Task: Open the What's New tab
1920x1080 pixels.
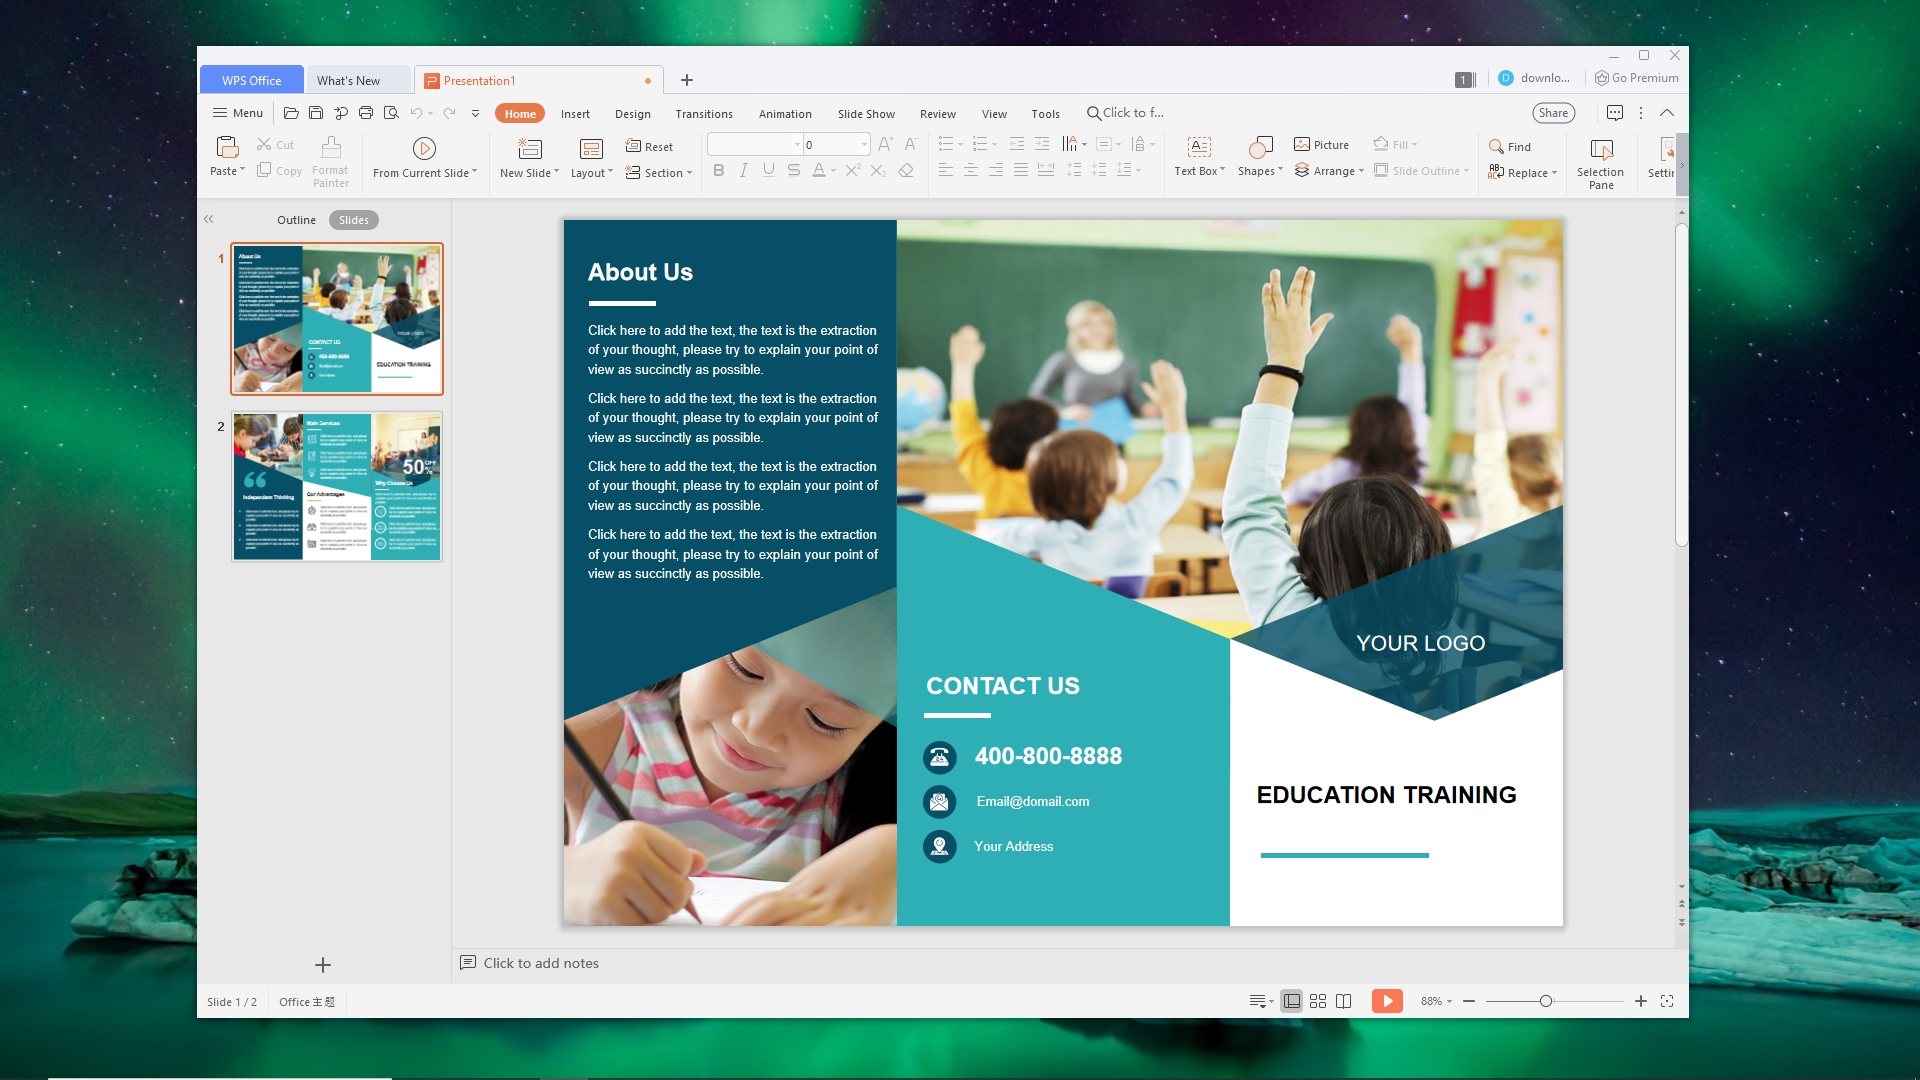Action: pyautogui.click(x=349, y=79)
